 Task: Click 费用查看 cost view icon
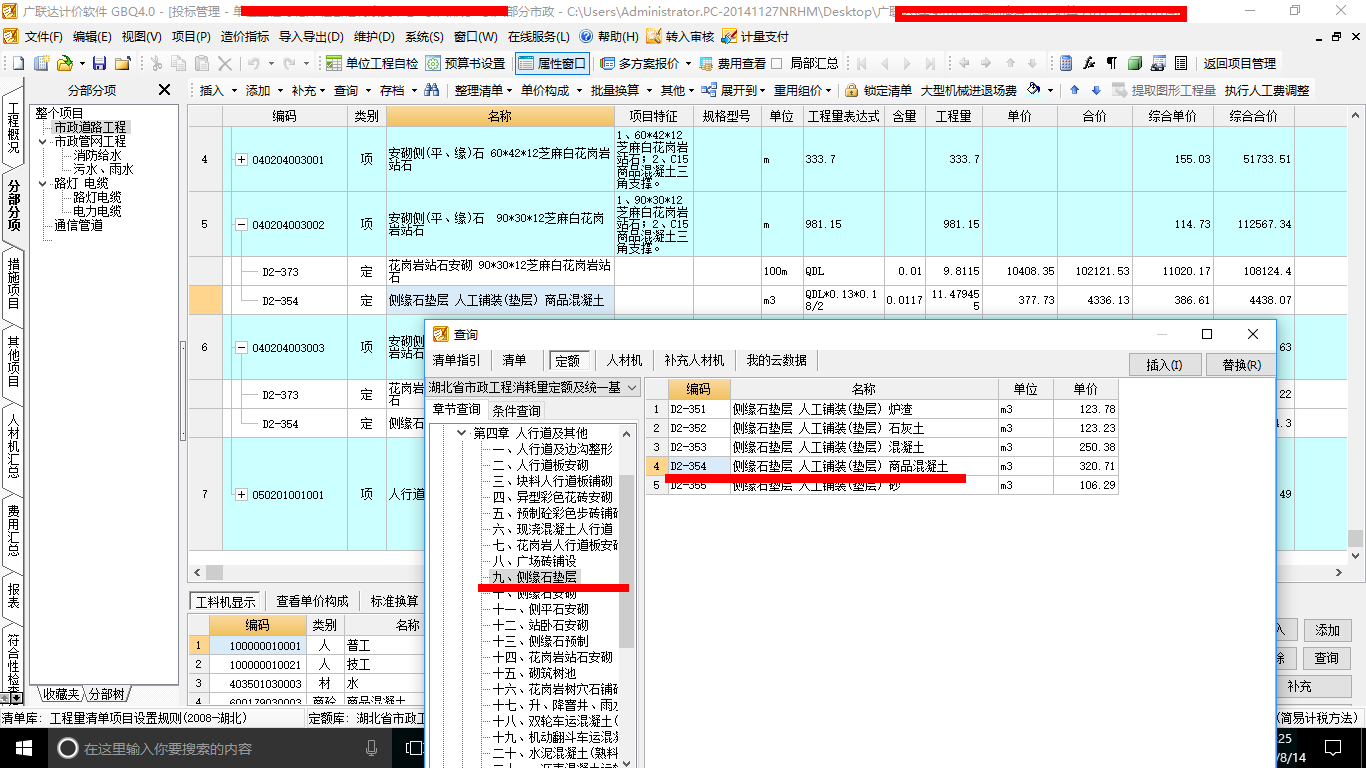point(708,63)
